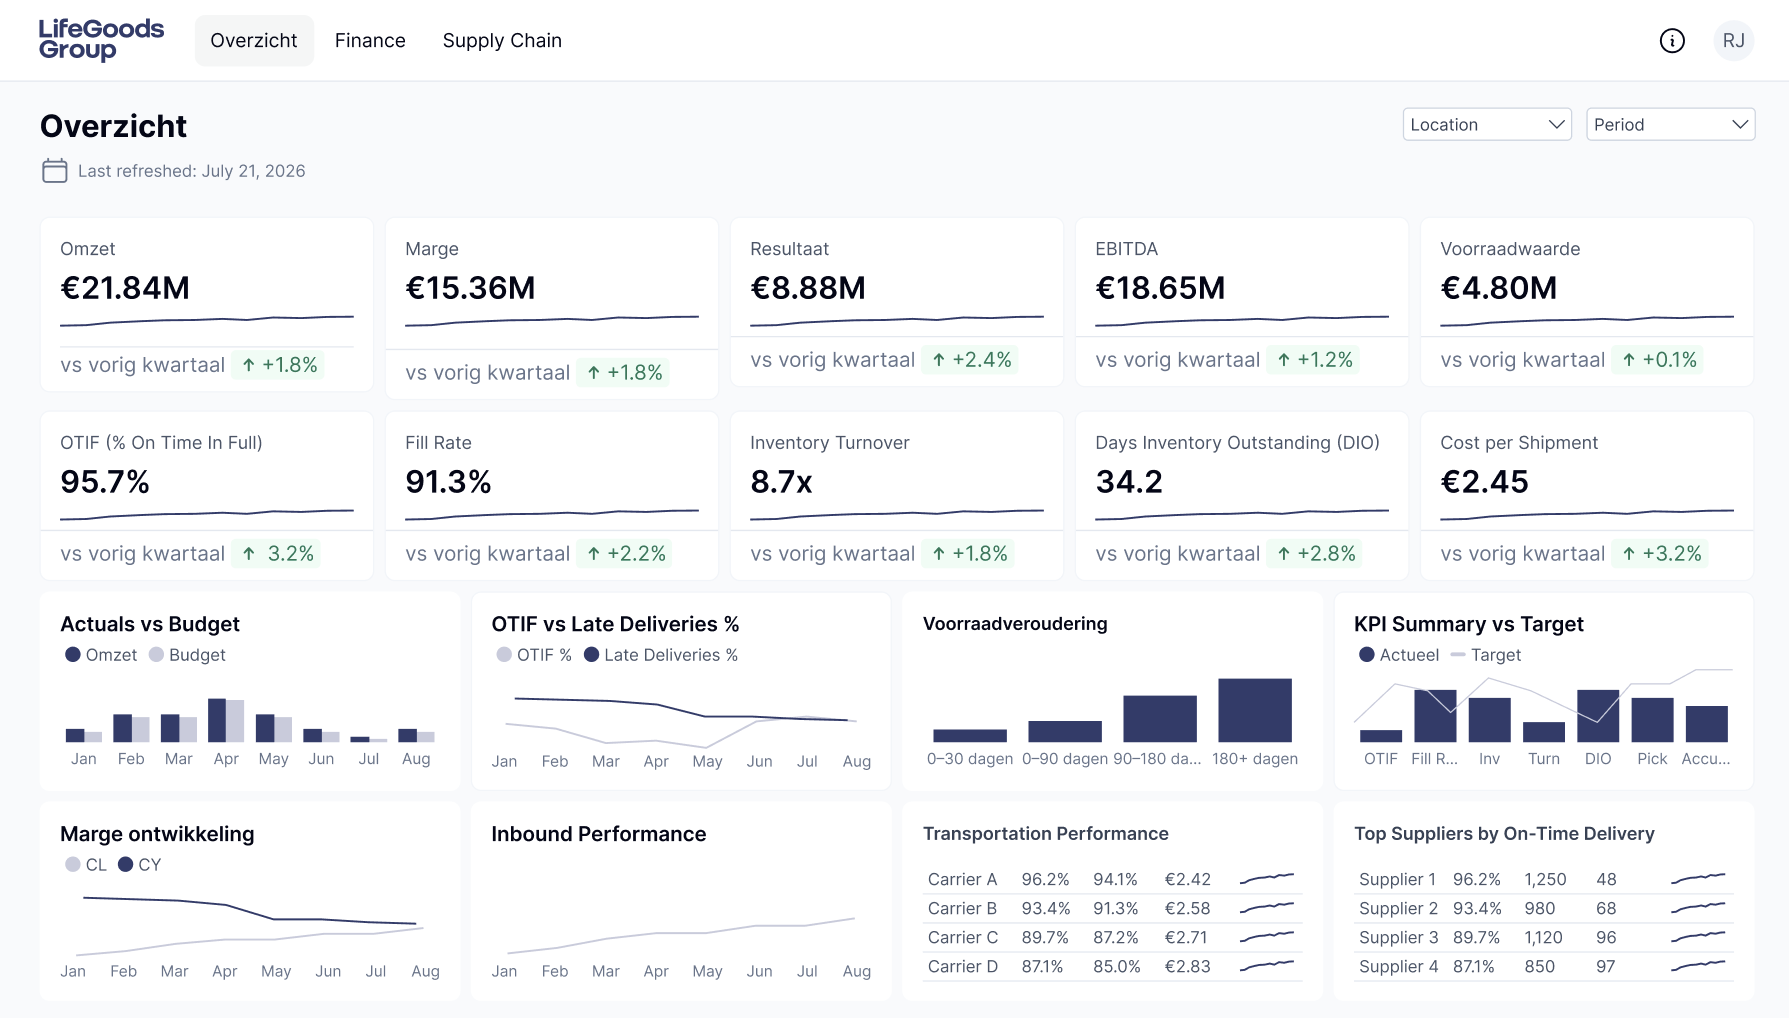The image size is (1789, 1018).
Task: Click the Fill Rate 91.3% value
Action: 448,482
